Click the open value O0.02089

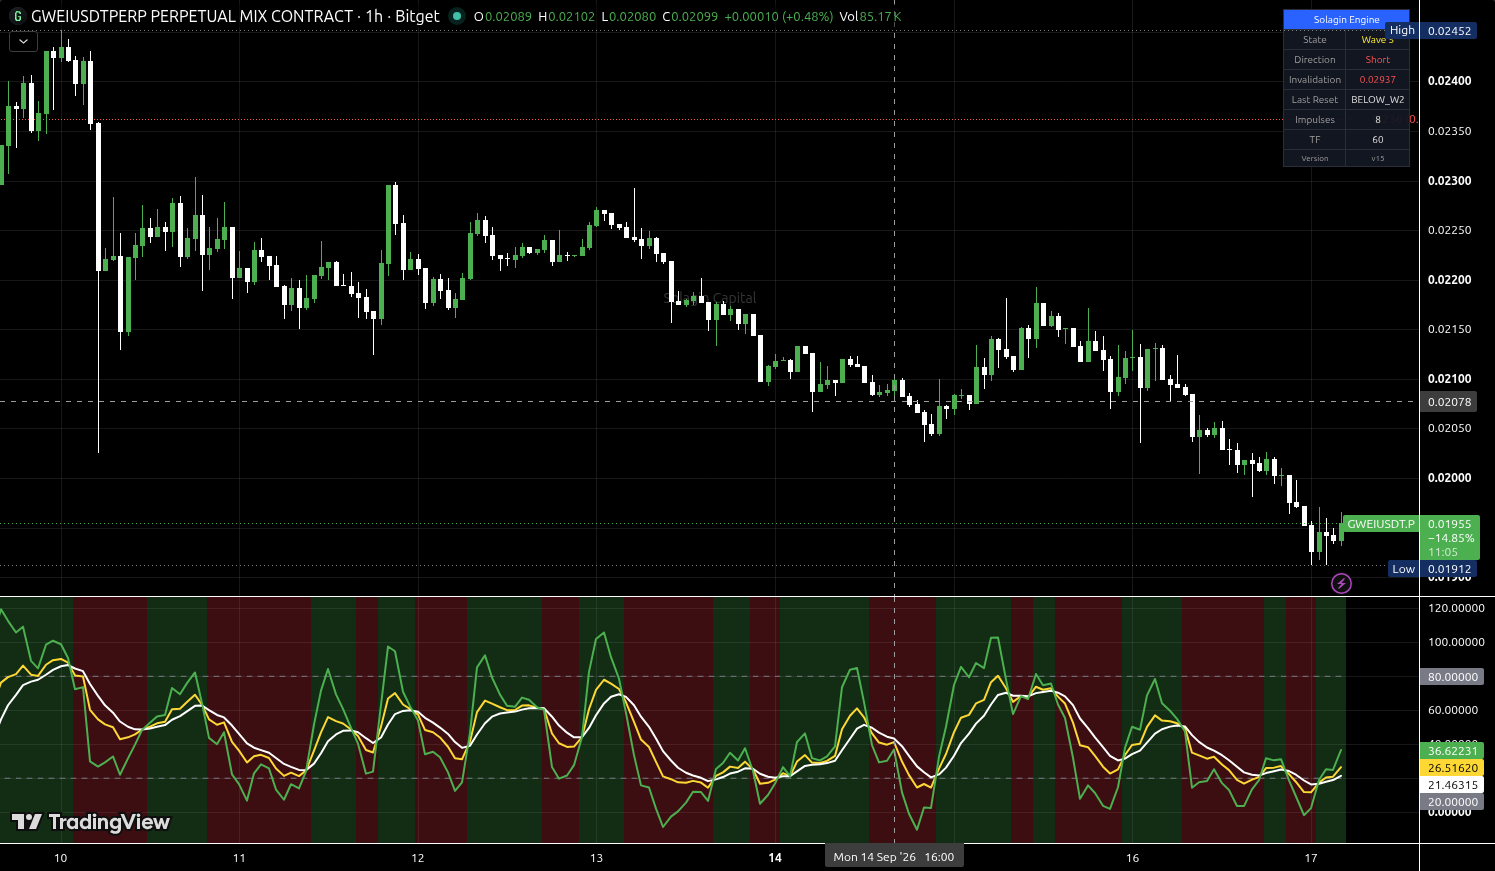[503, 17]
